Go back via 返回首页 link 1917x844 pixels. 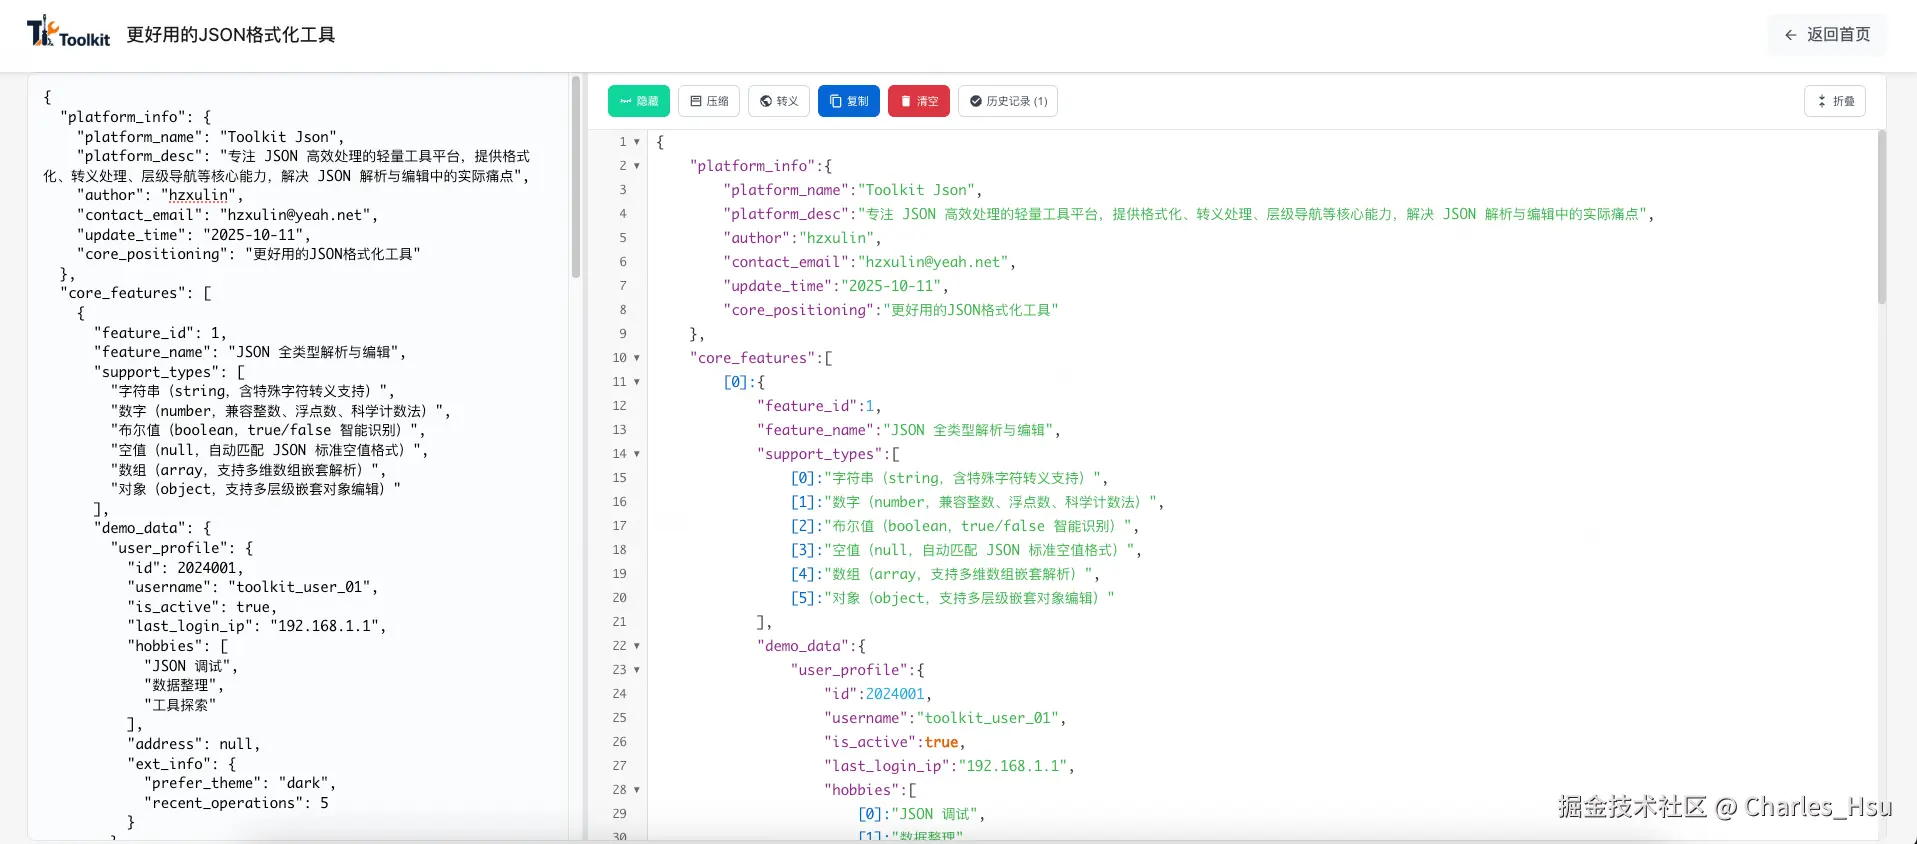coord(1827,34)
